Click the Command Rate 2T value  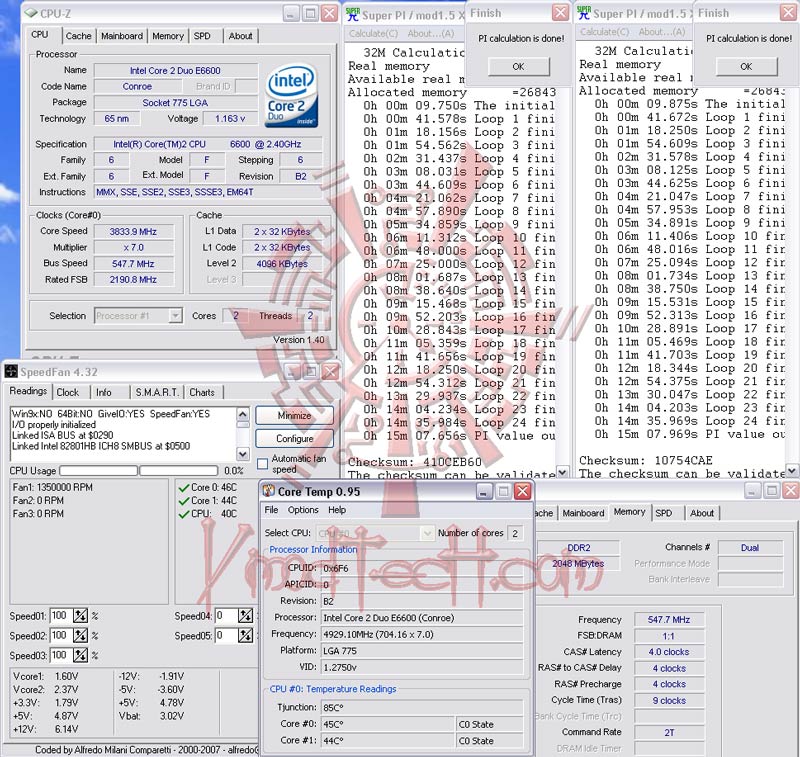(669, 733)
